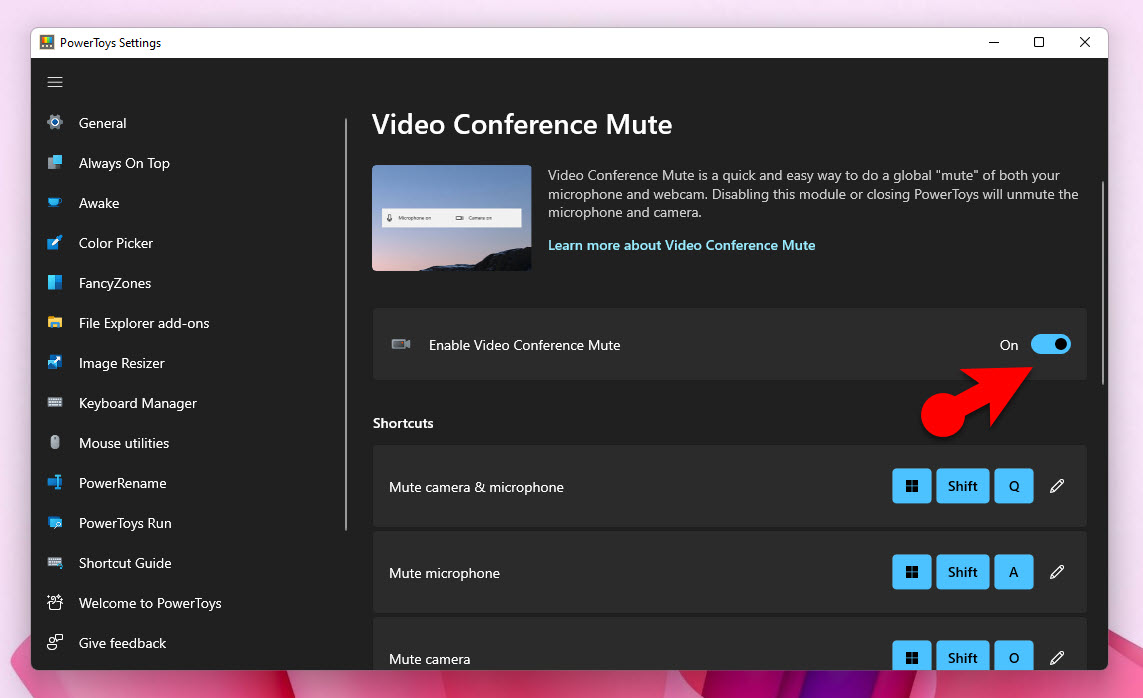The image size is (1143, 698).
Task: Edit the Mute camera & microphone shortcut
Action: (1057, 486)
